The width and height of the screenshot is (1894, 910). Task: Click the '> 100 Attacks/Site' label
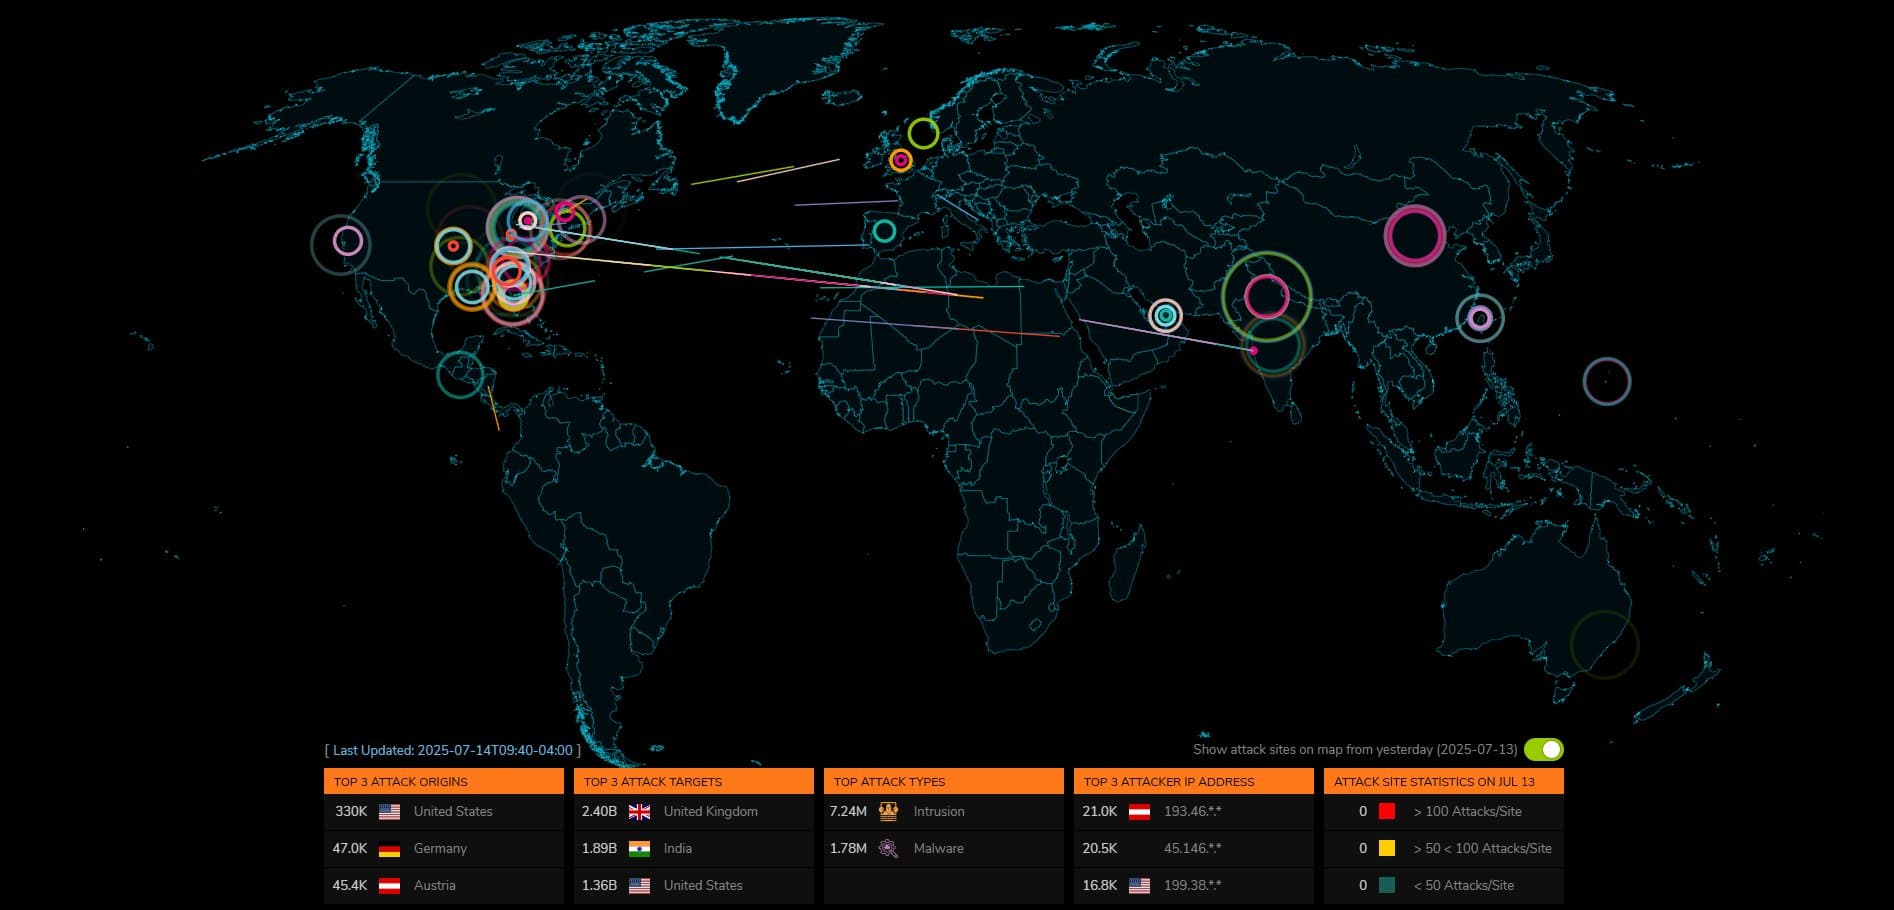click(x=1467, y=811)
